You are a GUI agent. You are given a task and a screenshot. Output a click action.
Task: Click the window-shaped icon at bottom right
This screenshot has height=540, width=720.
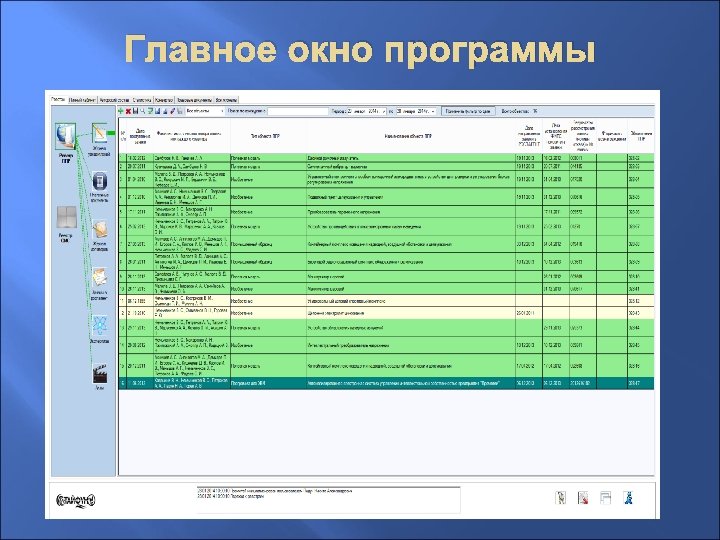pyautogui.click(x=606, y=498)
